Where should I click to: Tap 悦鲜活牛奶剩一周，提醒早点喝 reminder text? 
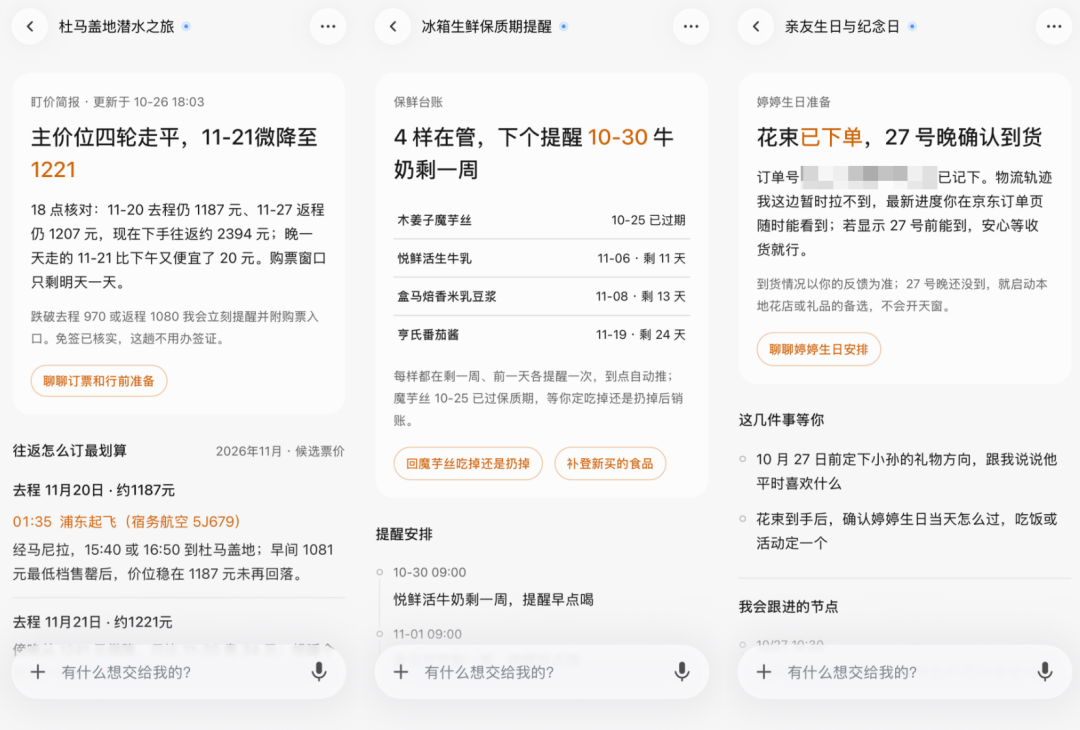click(x=493, y=599)
